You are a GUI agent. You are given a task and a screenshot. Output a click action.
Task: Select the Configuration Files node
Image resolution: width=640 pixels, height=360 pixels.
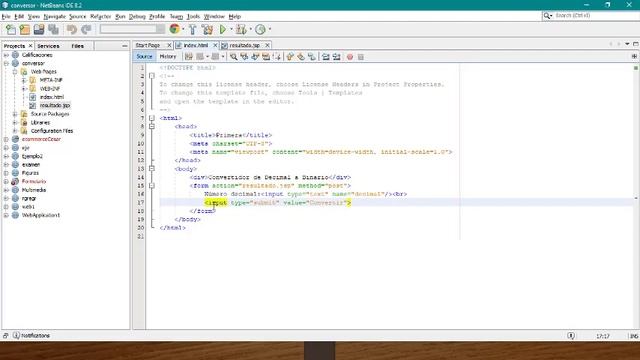point(52,131)
